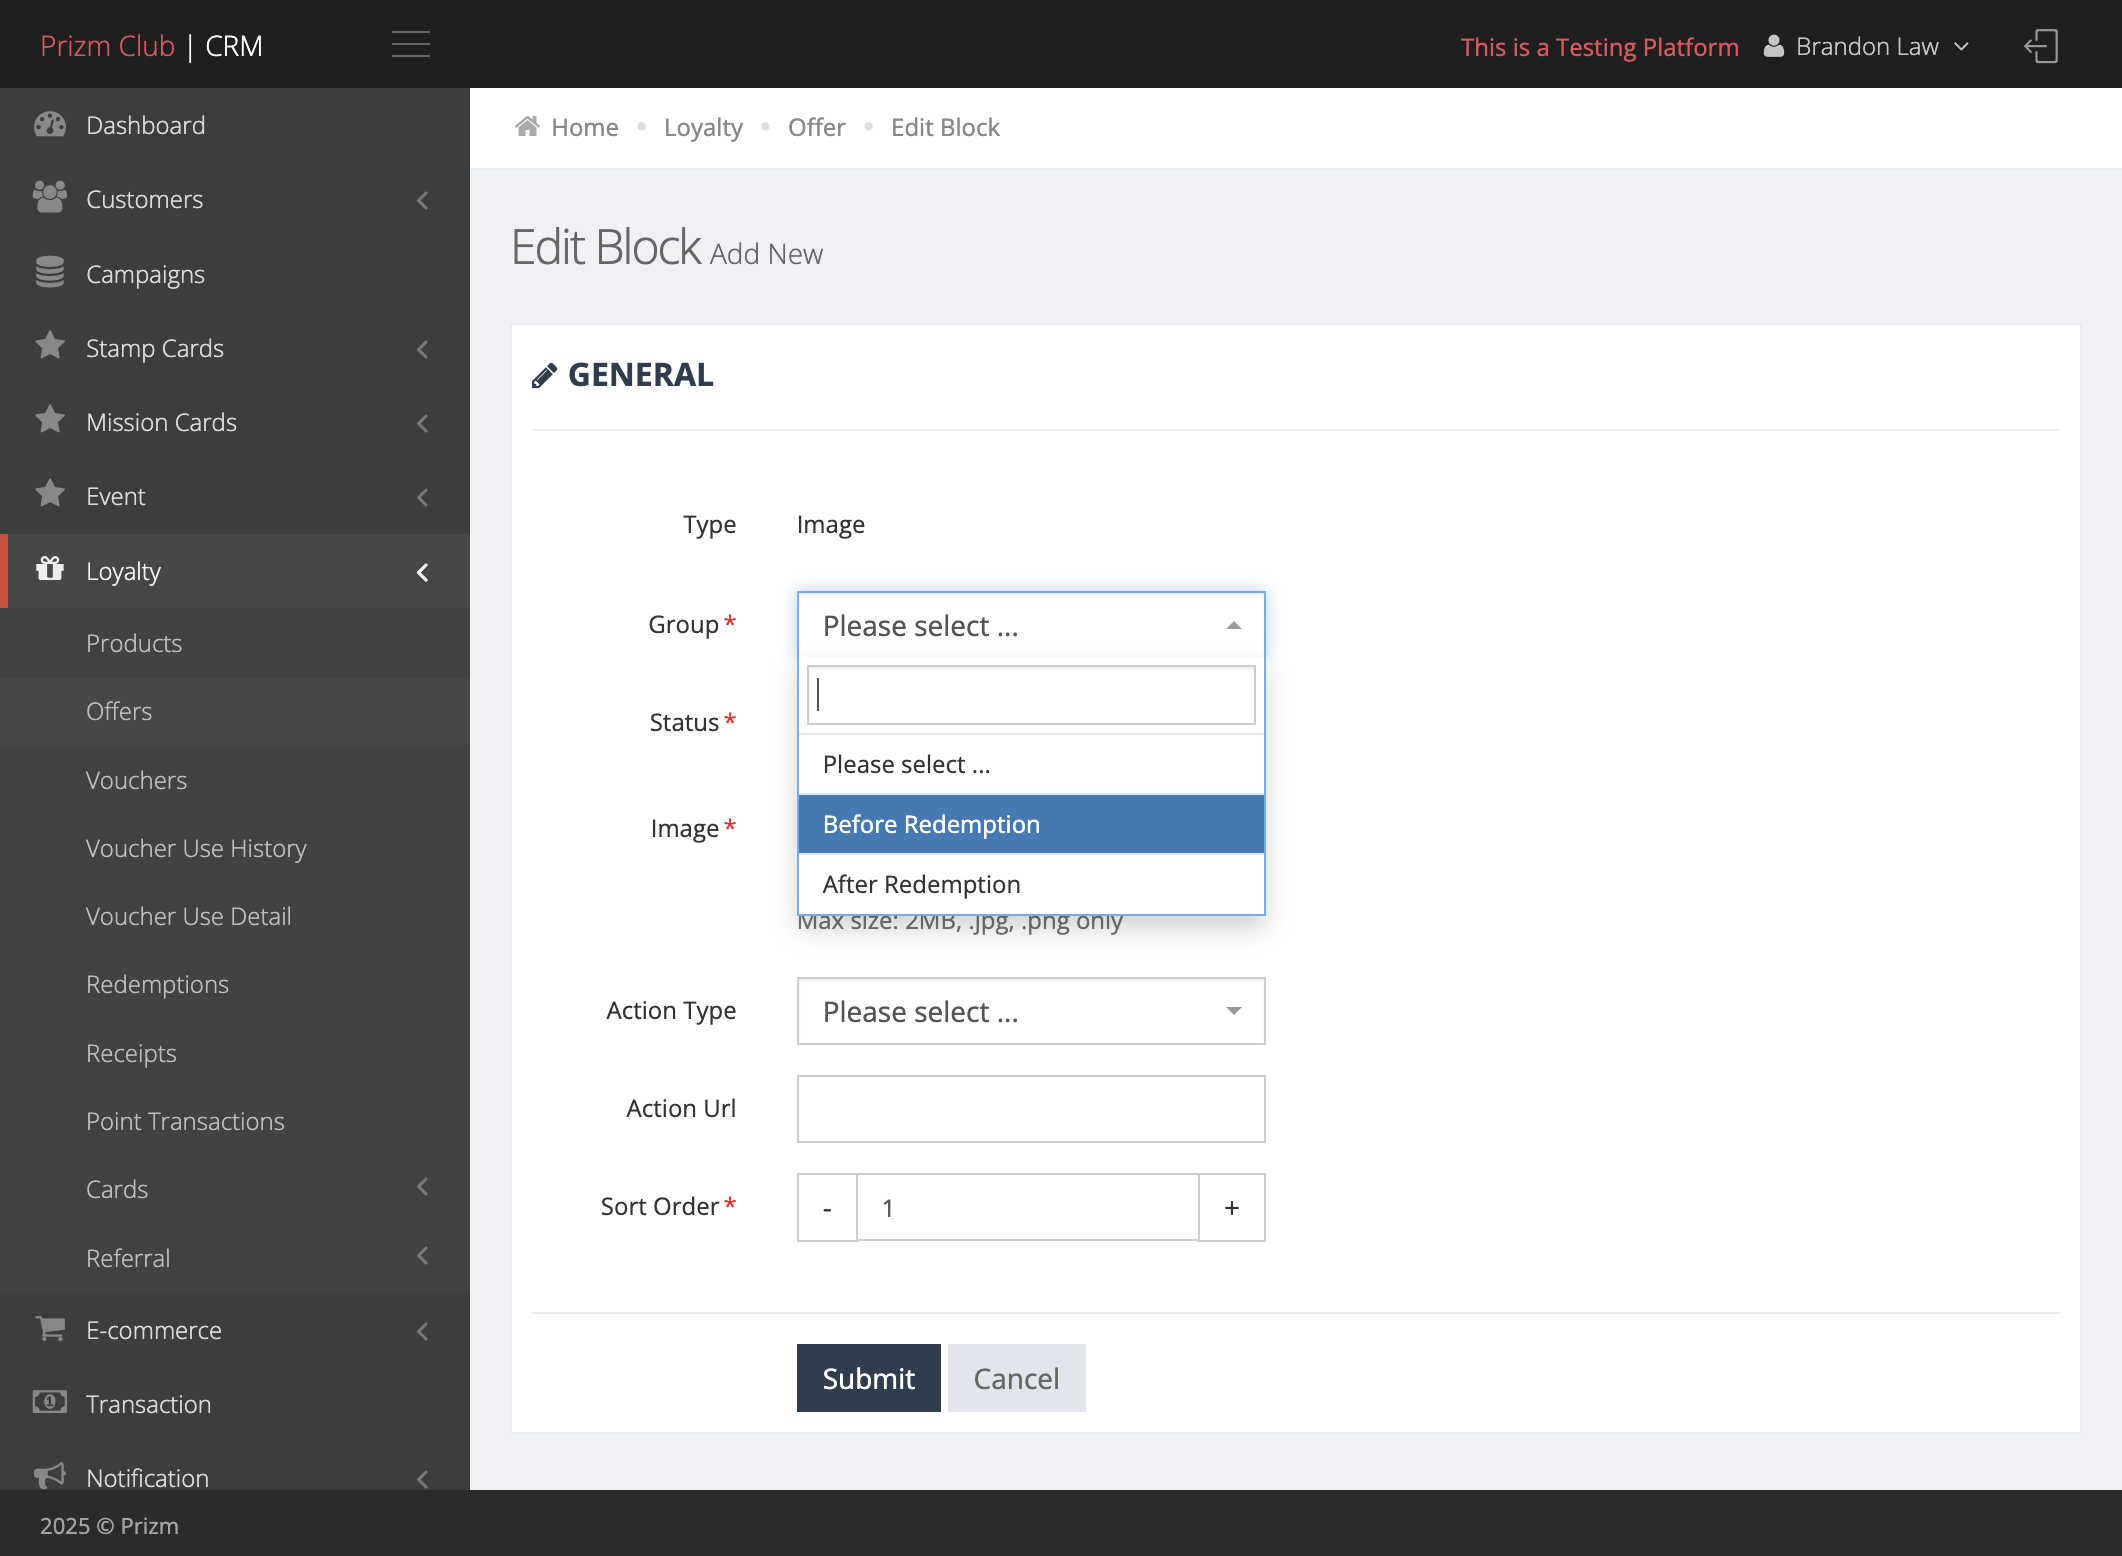
Task: Click the Notification megaphone icon
Action: [50, 1476]
